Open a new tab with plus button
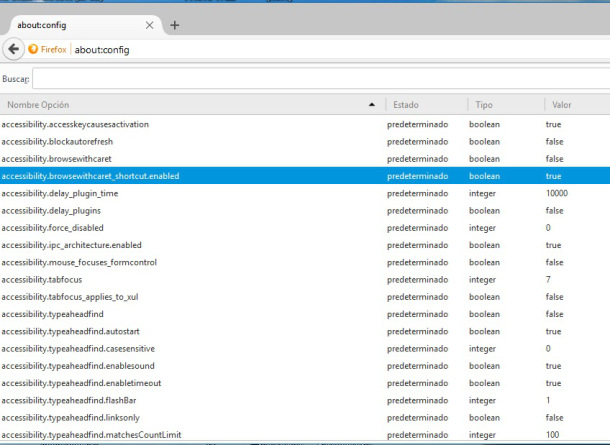Screen dimensions: 610x445 coord(174,25)
